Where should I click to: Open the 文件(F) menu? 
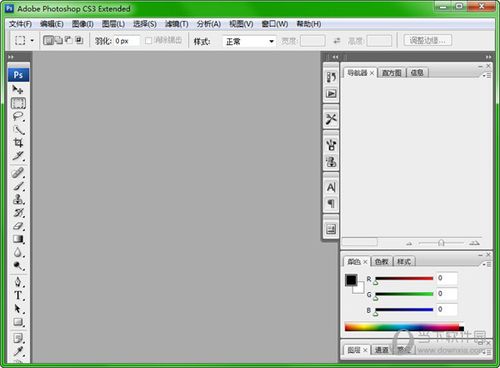pyautogui.click(x=20, y=24)
